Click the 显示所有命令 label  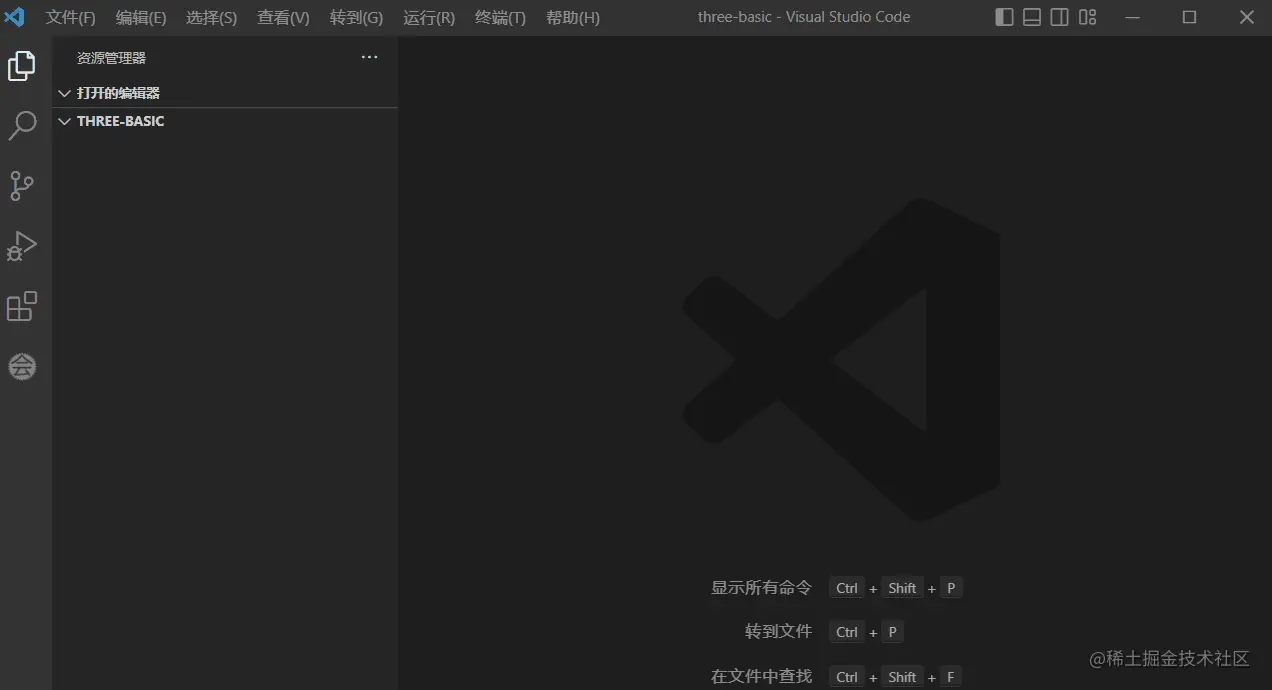(x=761, y=588)
